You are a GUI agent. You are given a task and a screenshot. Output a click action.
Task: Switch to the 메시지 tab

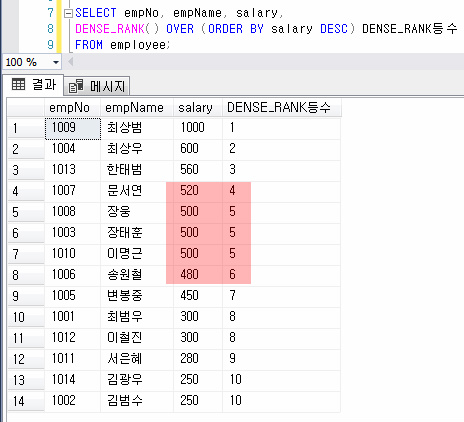click(97, 86)
